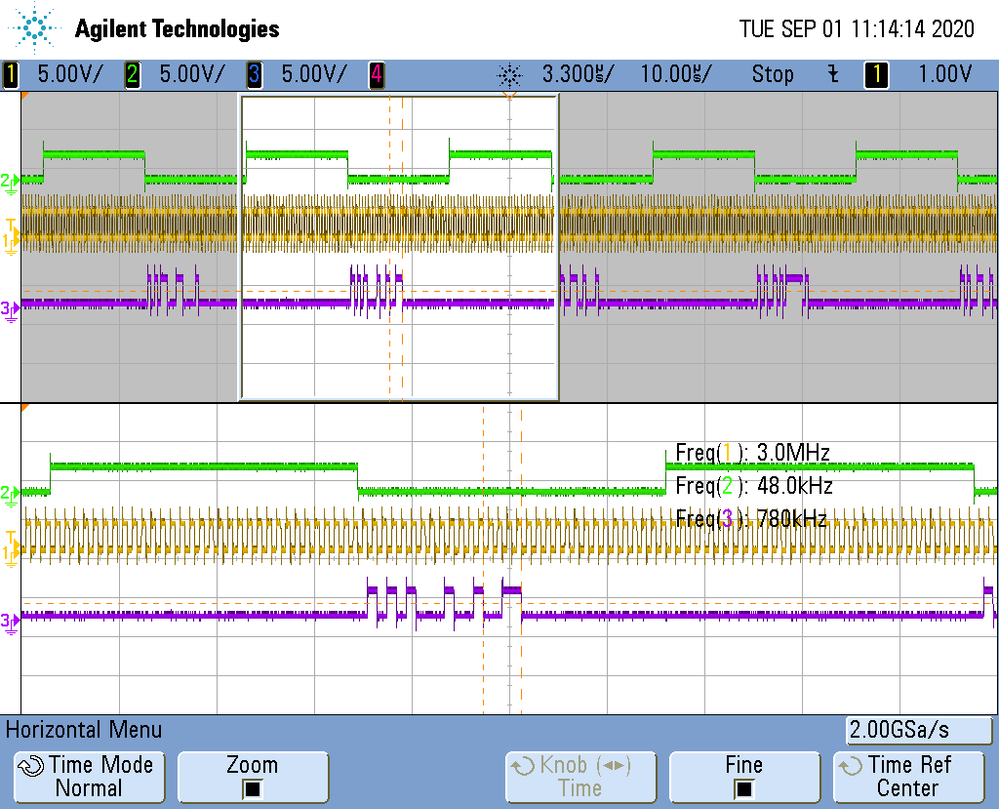Viewport: 999px width, 809px height.
Task: Click the 3.300 µs delay value
Action: pos(577,75)
